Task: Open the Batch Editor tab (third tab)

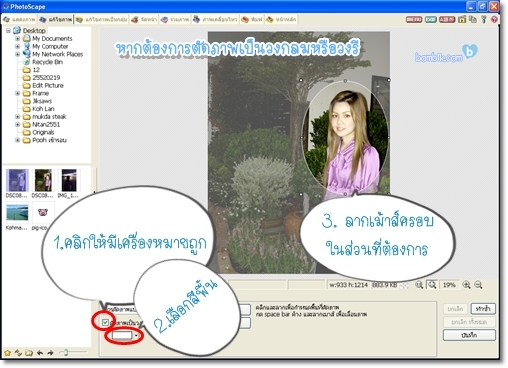Action: click(x=101, y=20)
